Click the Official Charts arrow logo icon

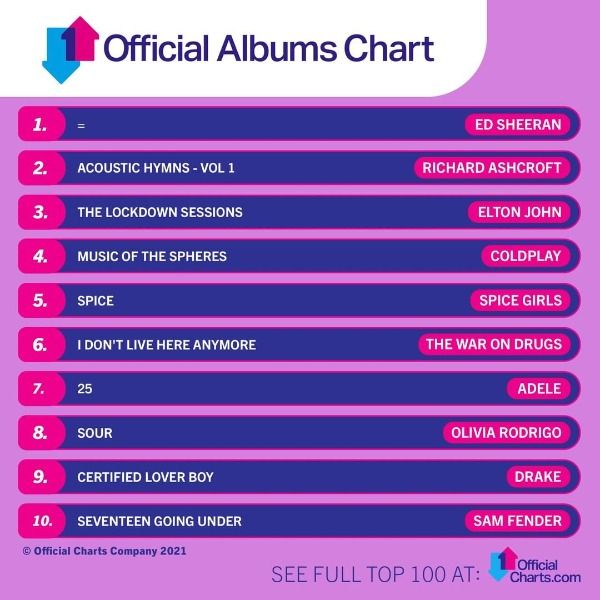[x=70, y=50]
